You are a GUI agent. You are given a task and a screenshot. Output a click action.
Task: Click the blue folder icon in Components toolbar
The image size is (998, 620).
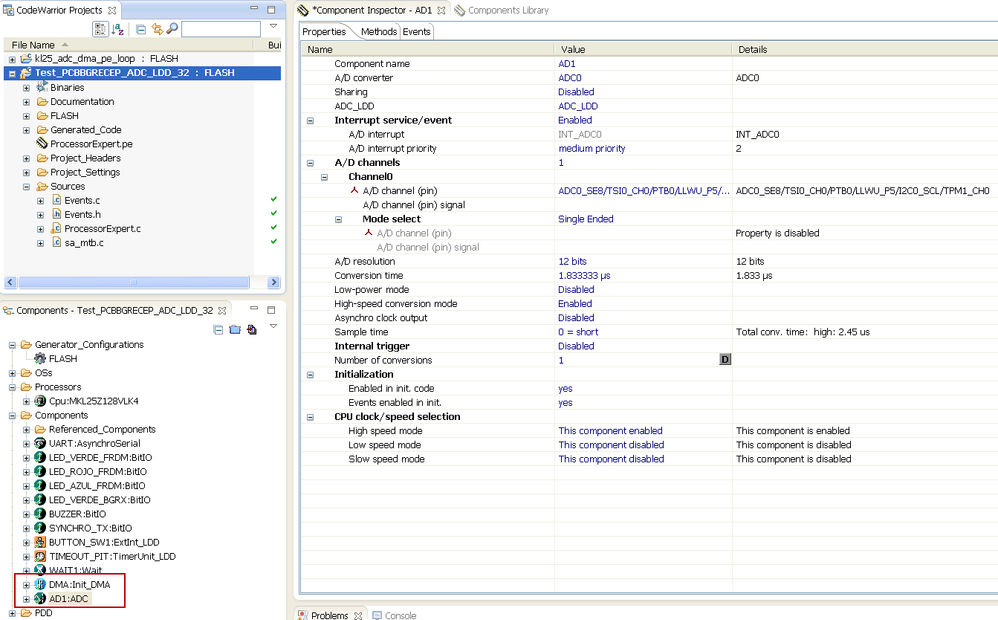[x=235, y=330]
